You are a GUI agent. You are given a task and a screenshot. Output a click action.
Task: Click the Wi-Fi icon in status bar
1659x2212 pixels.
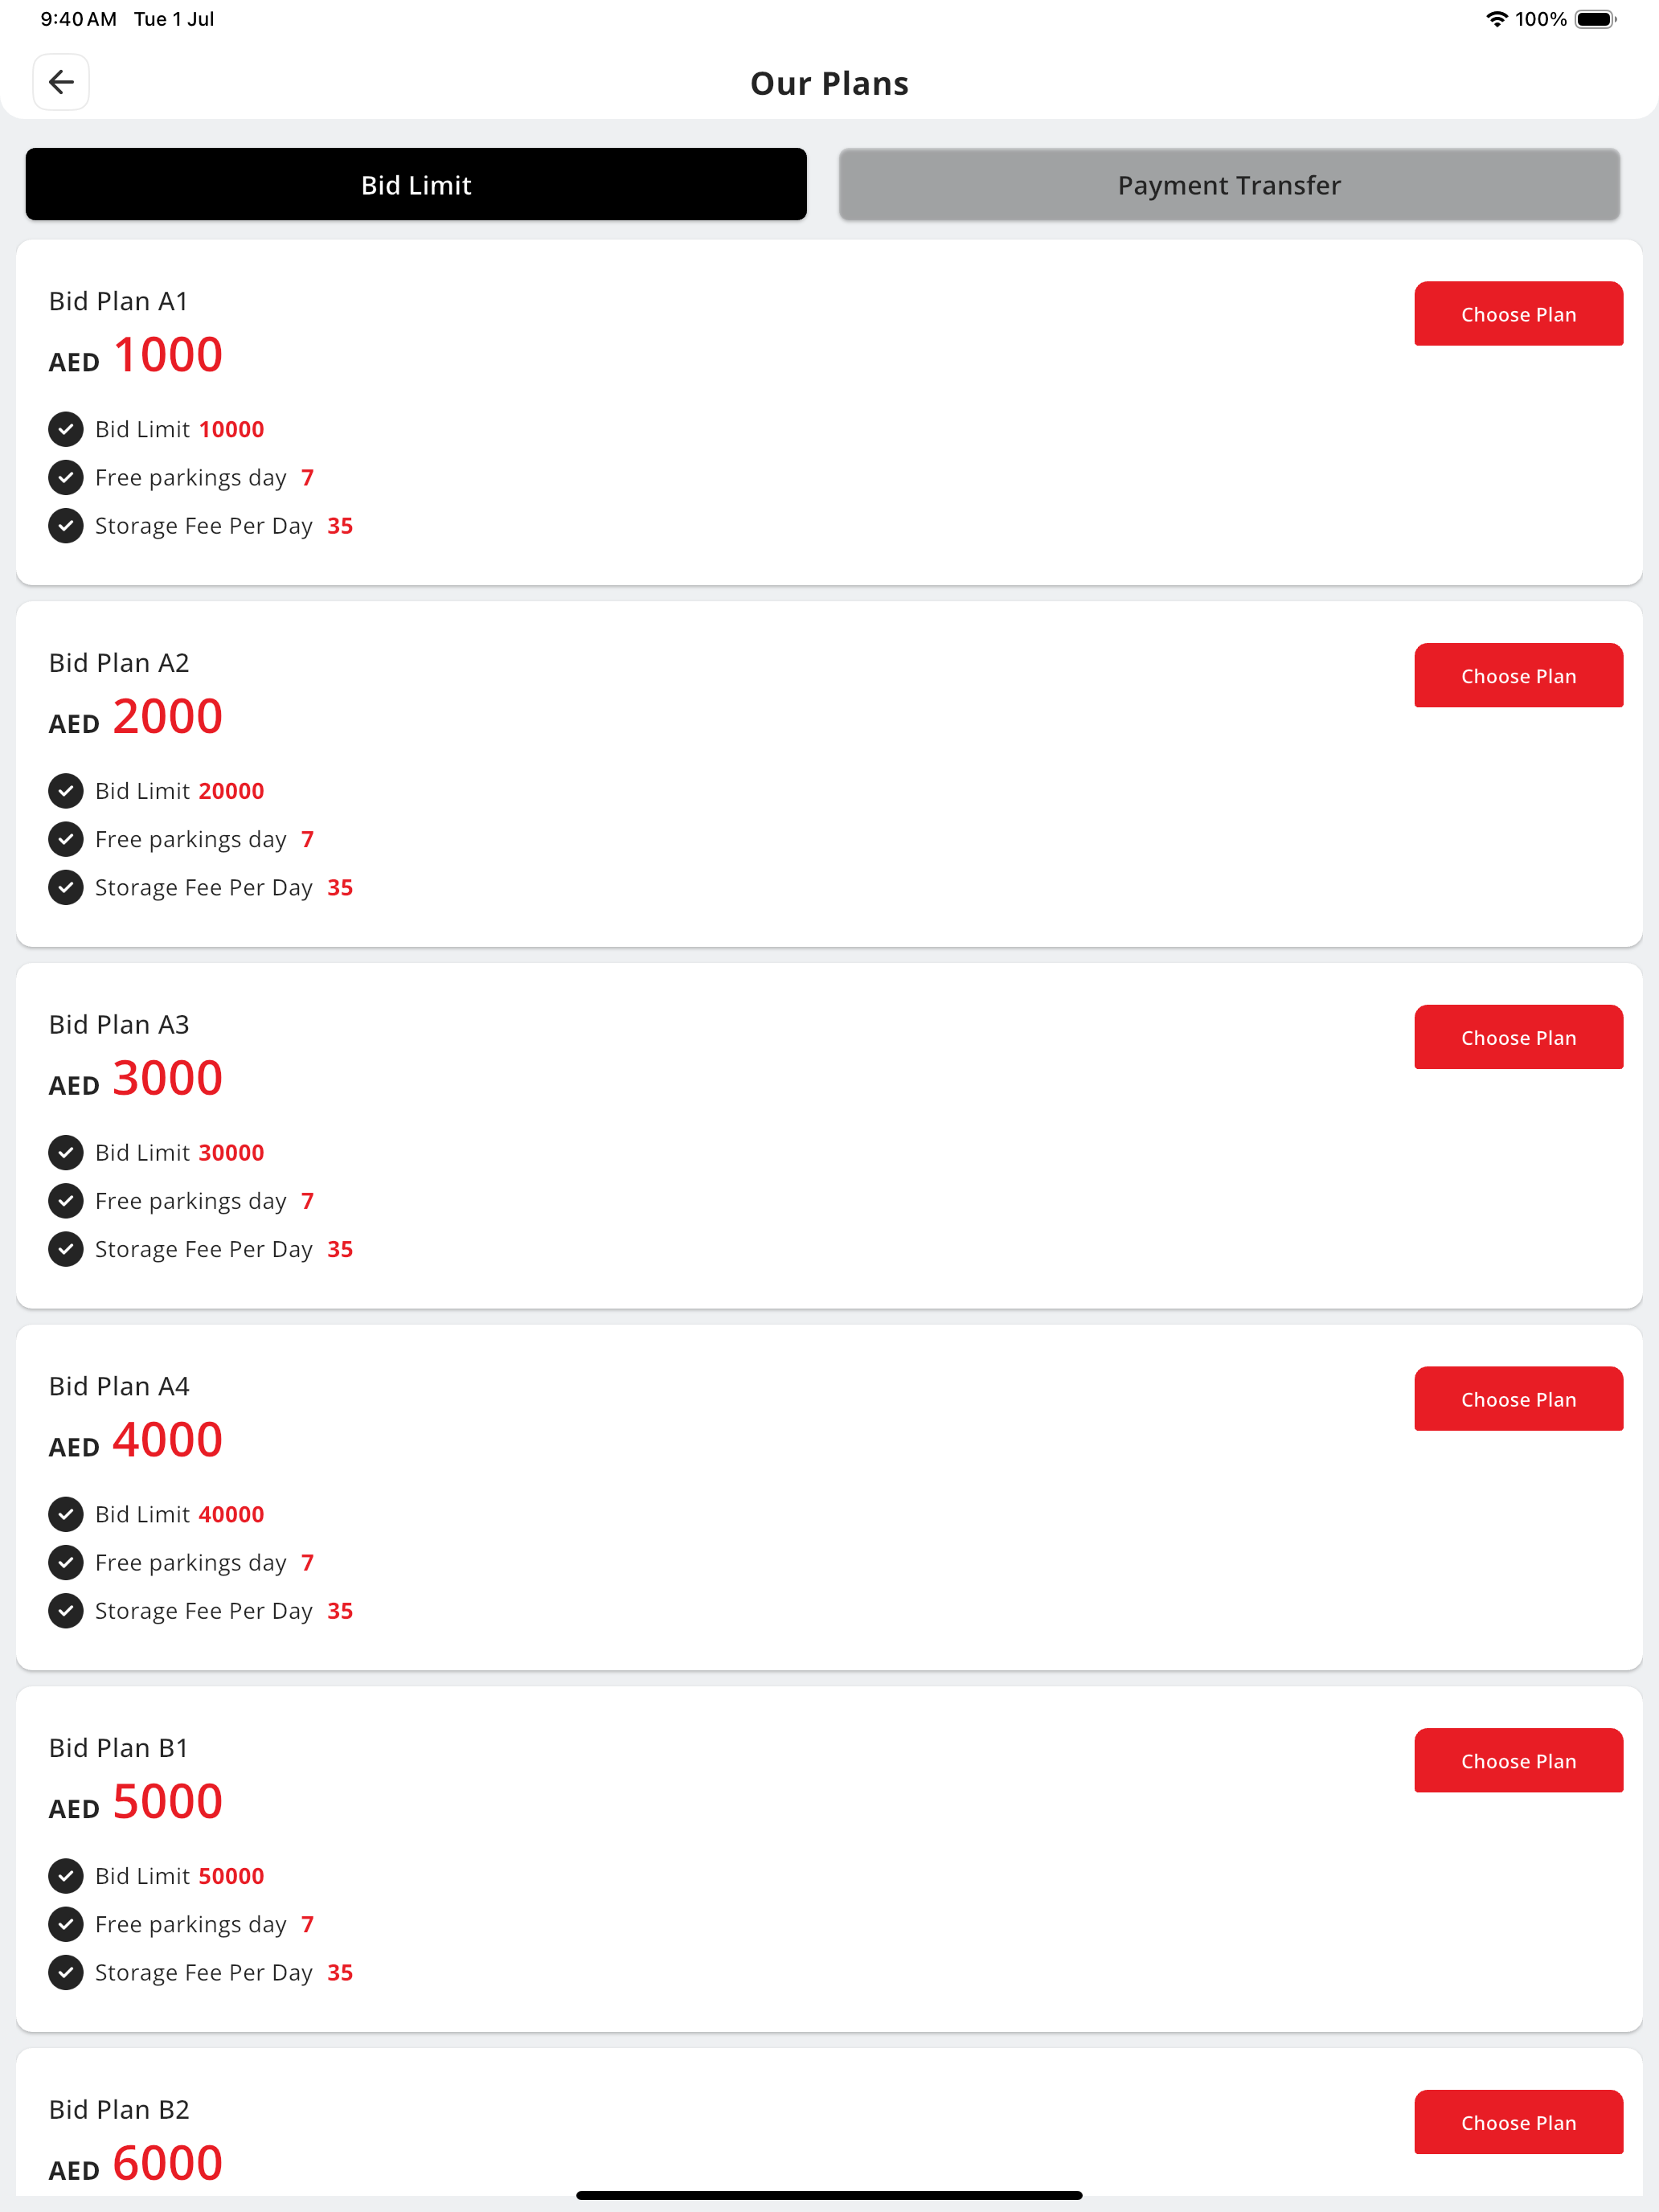[1496, 19]
